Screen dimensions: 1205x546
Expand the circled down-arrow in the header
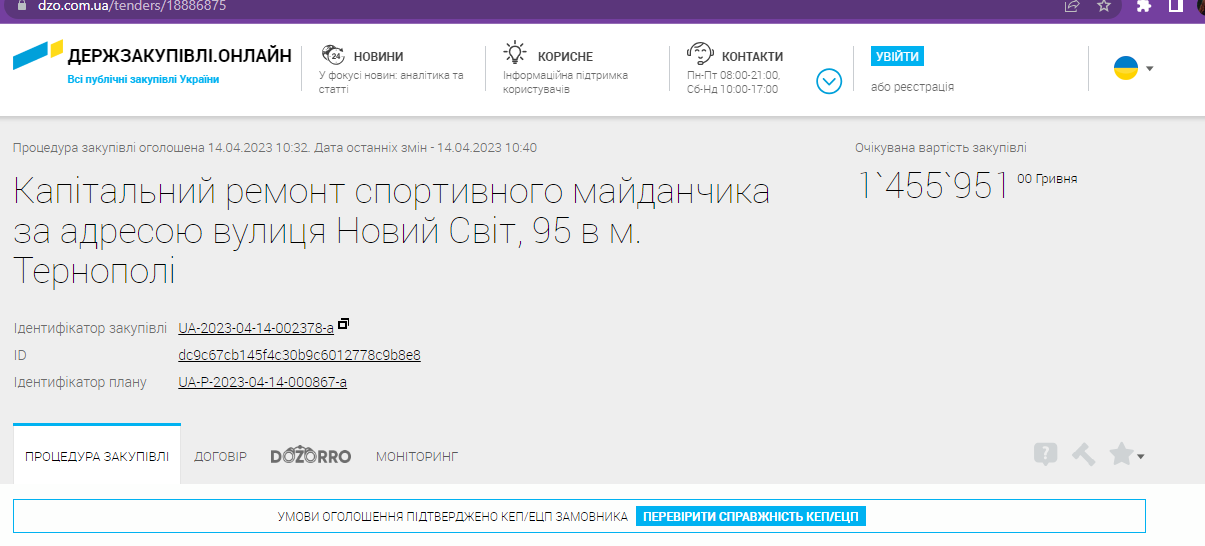(x=829, y=81)
